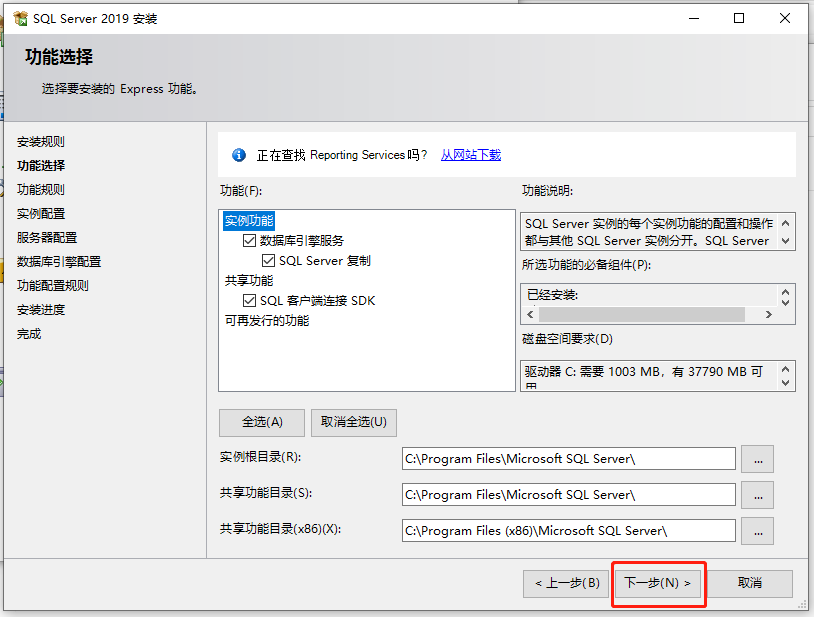Screen dimensions: 814x617
Task: Close the SQL Server 2019 安装 window
Action: click(x=785, y=18)
